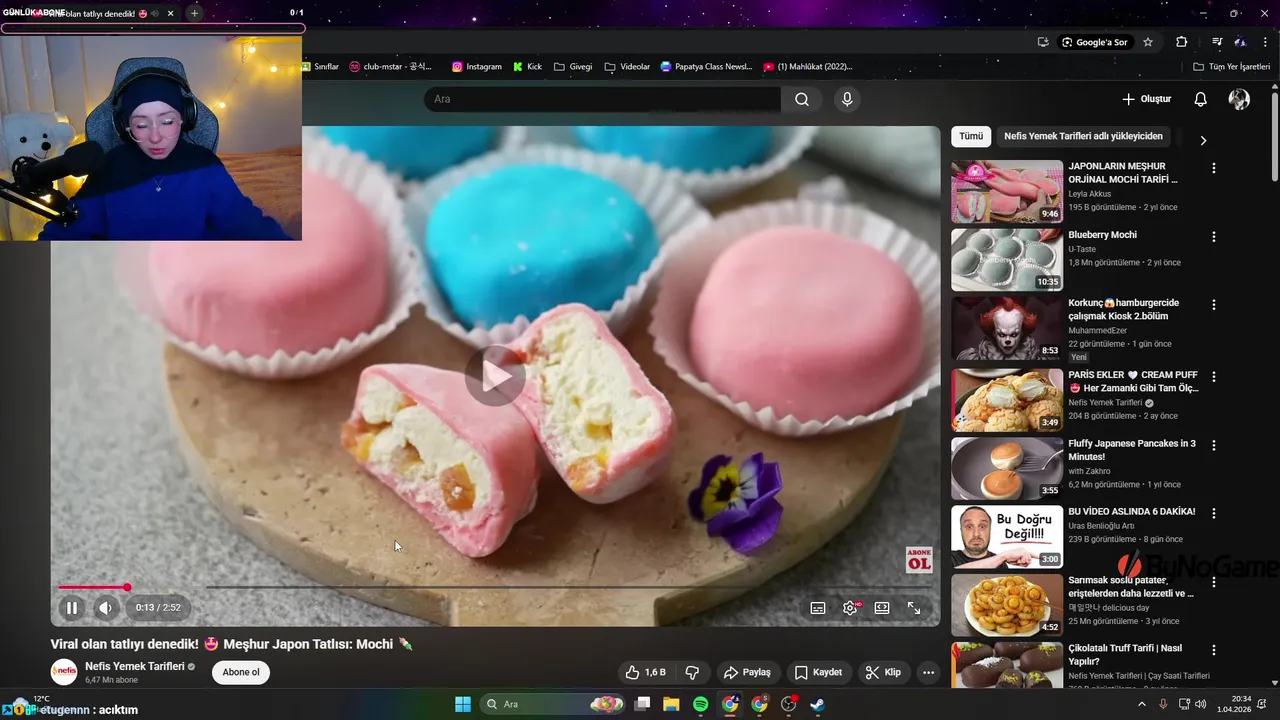Click the large play overlay on video
1280x720 pixels.
495,376
